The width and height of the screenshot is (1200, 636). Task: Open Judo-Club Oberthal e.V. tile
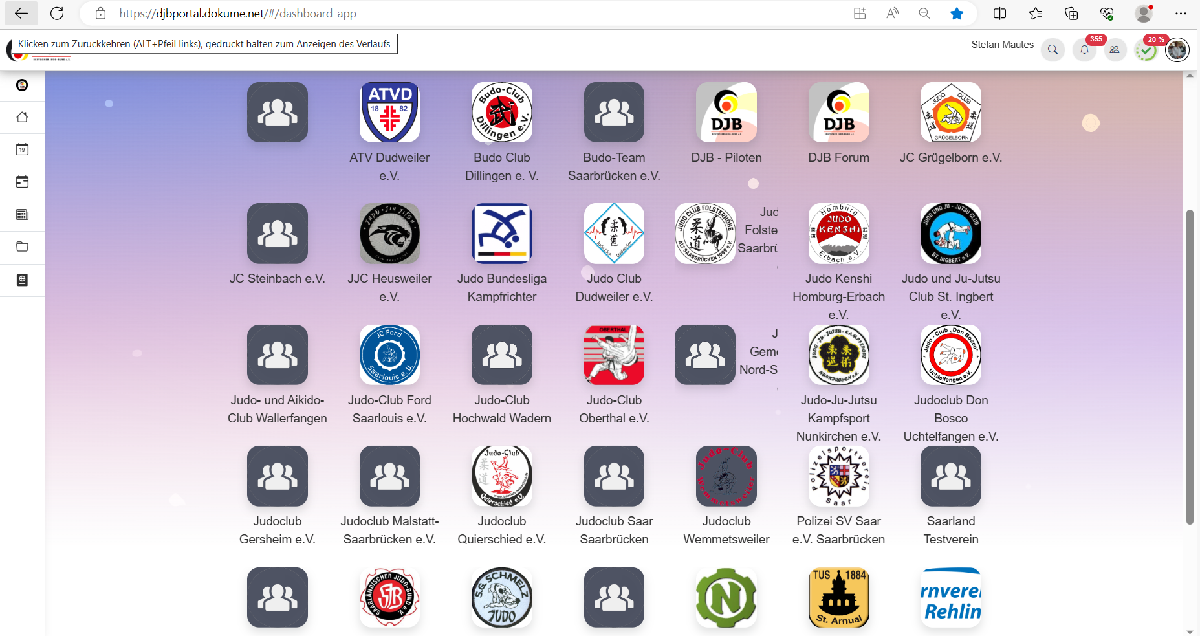coord(614,355)
